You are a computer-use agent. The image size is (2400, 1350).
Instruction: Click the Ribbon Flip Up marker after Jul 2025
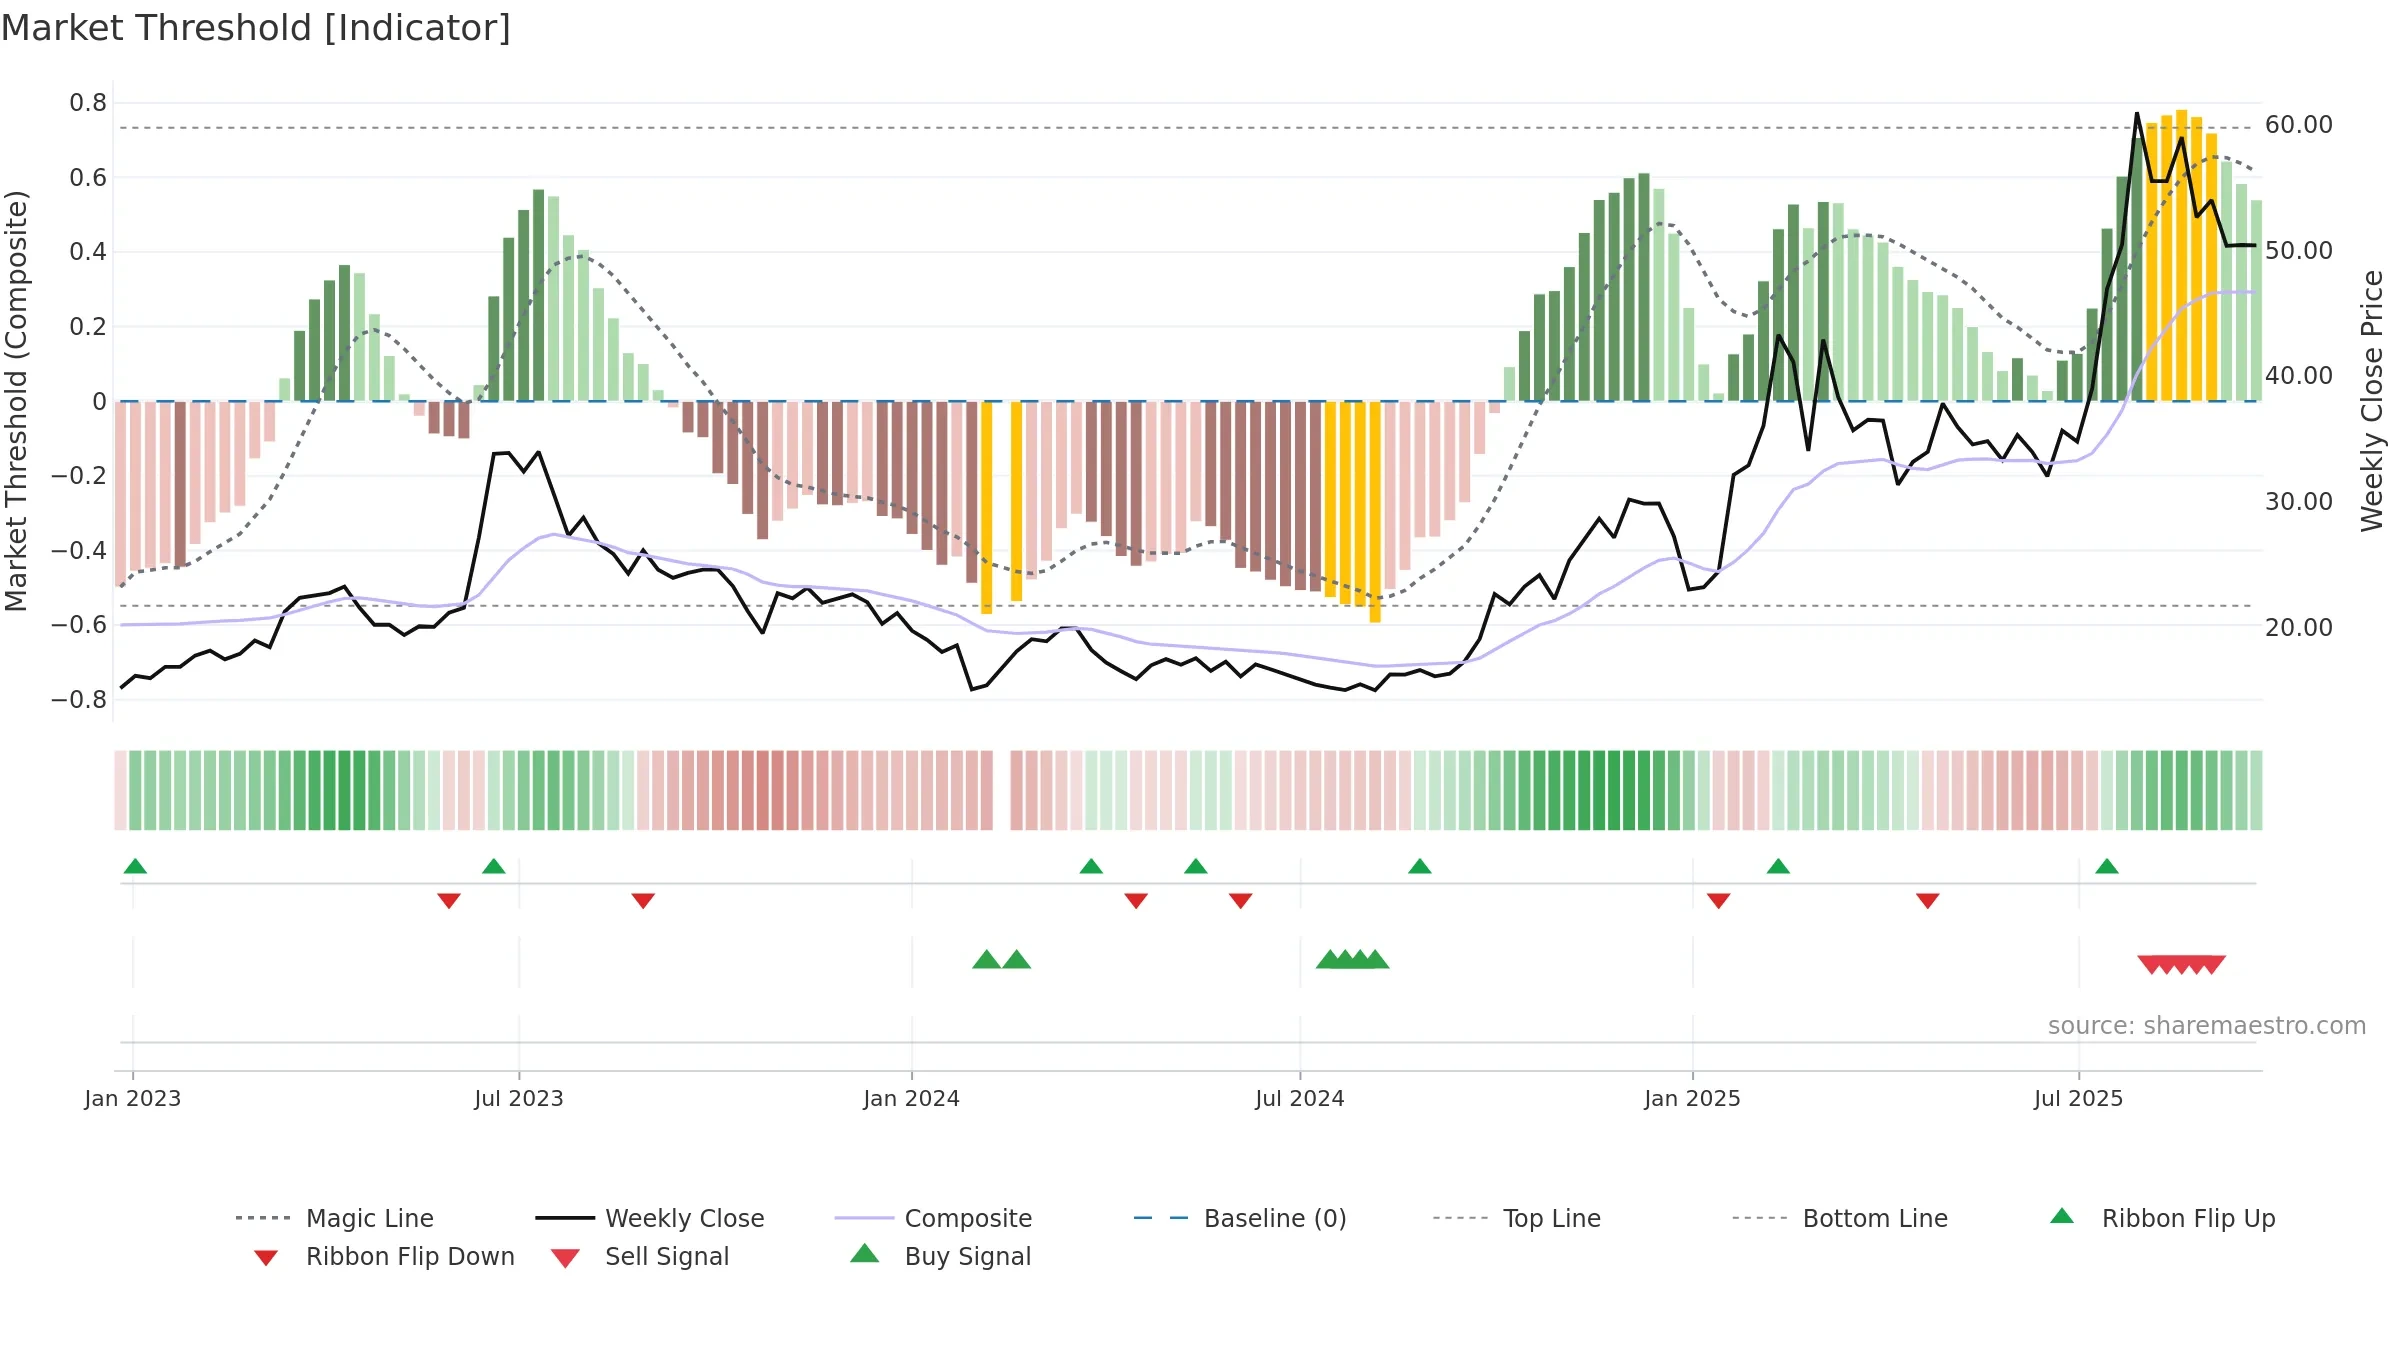[x=2107, y=866]
